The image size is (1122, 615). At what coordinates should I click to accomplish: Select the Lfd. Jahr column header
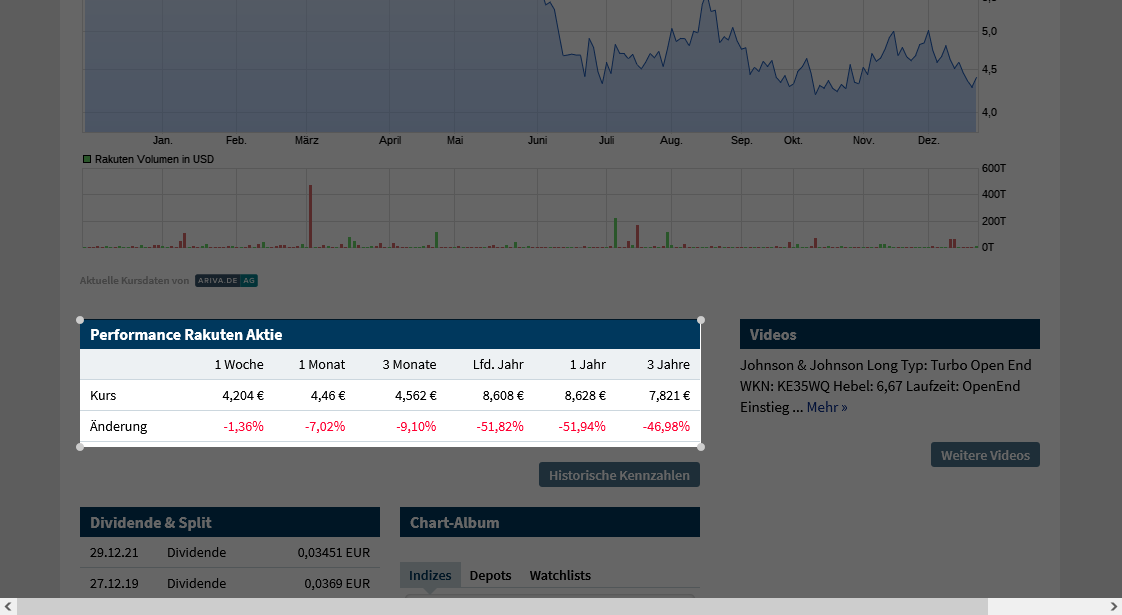498,364
